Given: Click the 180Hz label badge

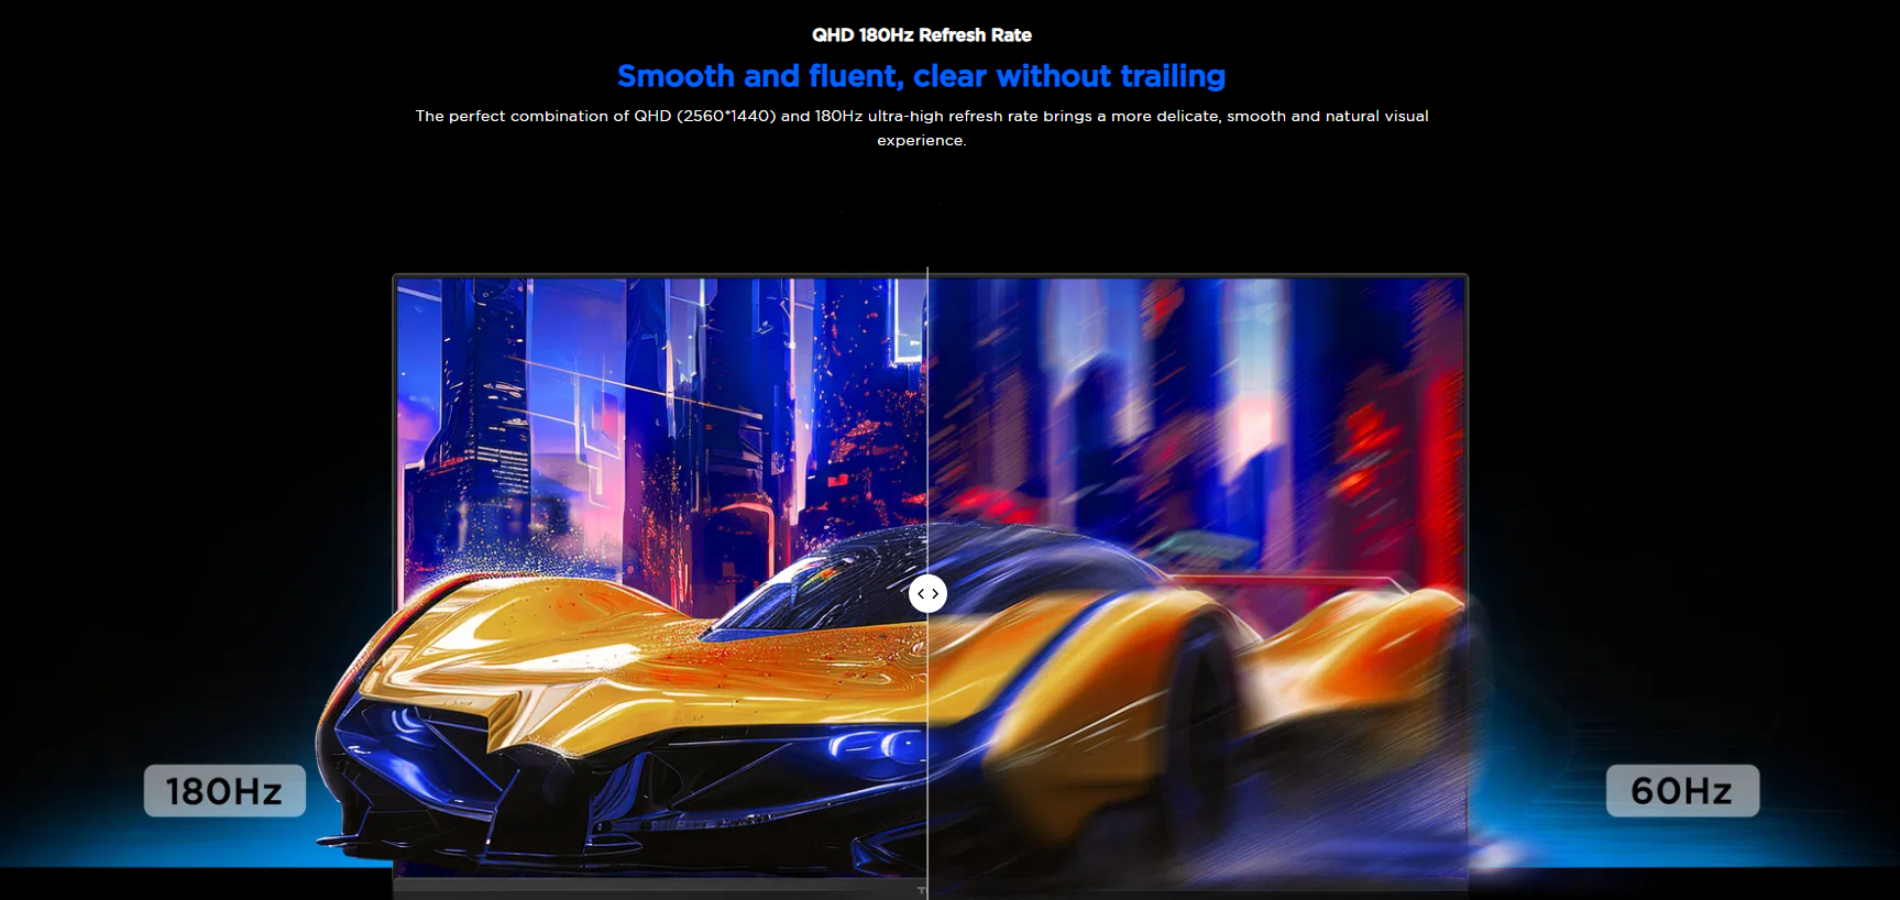Looking at the screenshot, I should 225,791.
